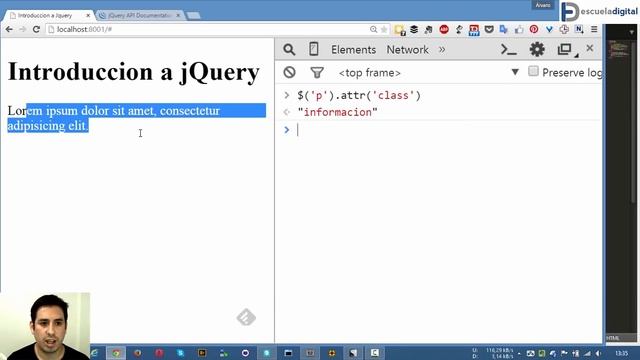Viewport: 640px width, 360px height.
Task: Click the Google Translate extension icon
Action: click(x=504, y=29)
